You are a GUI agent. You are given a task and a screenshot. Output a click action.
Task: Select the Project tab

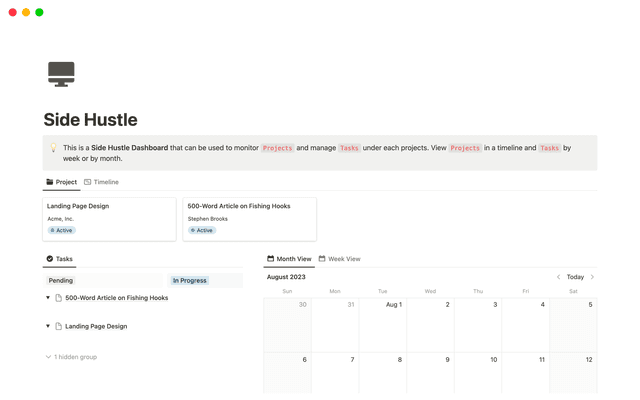click(61, 182)
